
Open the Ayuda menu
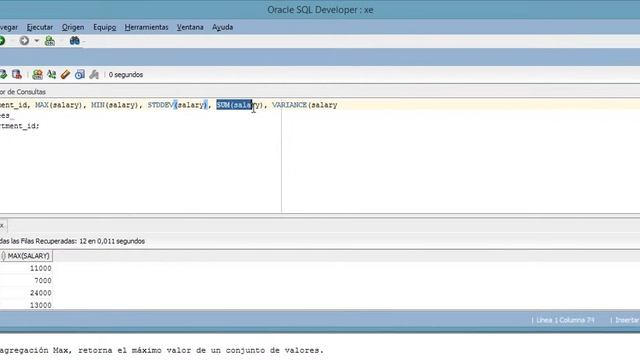tap(222, 27)
